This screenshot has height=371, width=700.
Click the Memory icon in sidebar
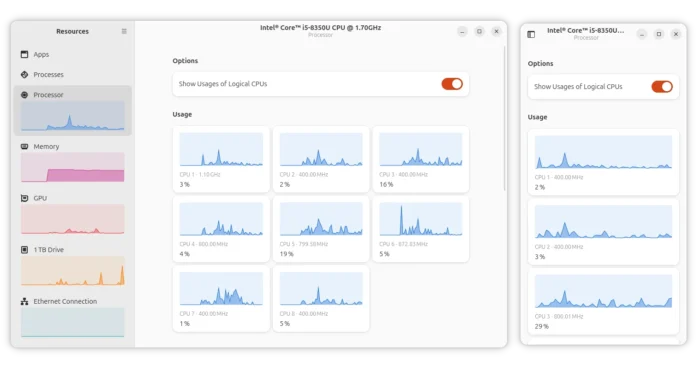tap(25, 146)
